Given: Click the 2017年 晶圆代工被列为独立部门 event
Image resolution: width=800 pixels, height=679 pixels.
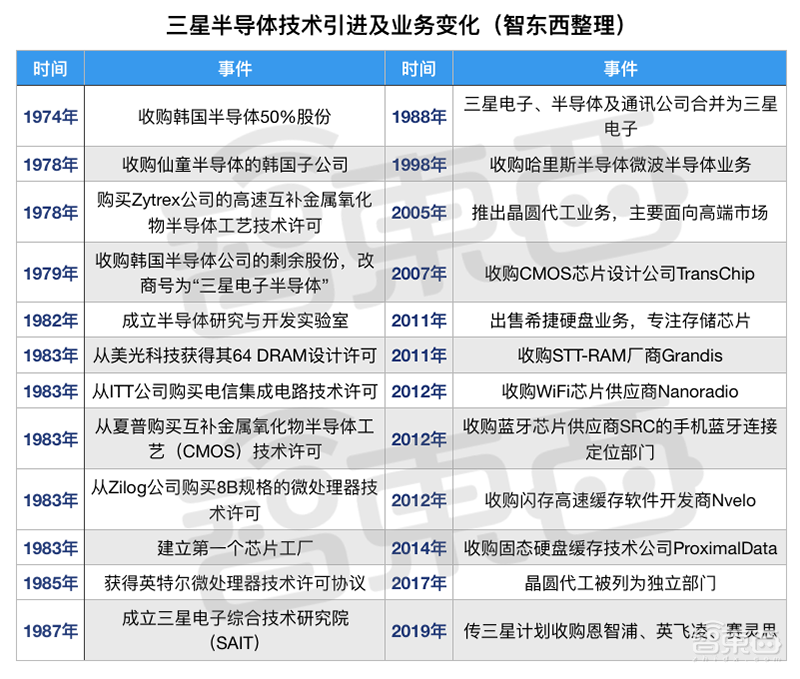Looking at the screenshot, I should pyautogui.click(x=621, y=582).
